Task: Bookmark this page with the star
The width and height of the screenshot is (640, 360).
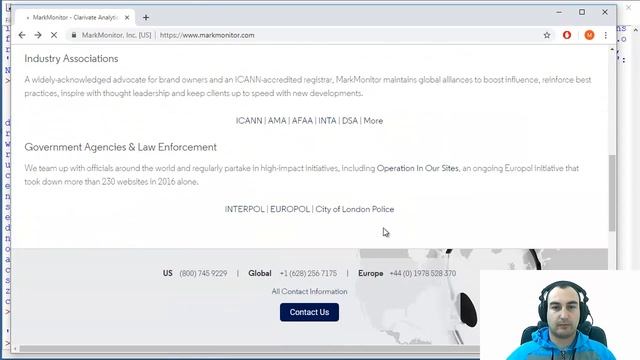Action: tap(547, 35)
